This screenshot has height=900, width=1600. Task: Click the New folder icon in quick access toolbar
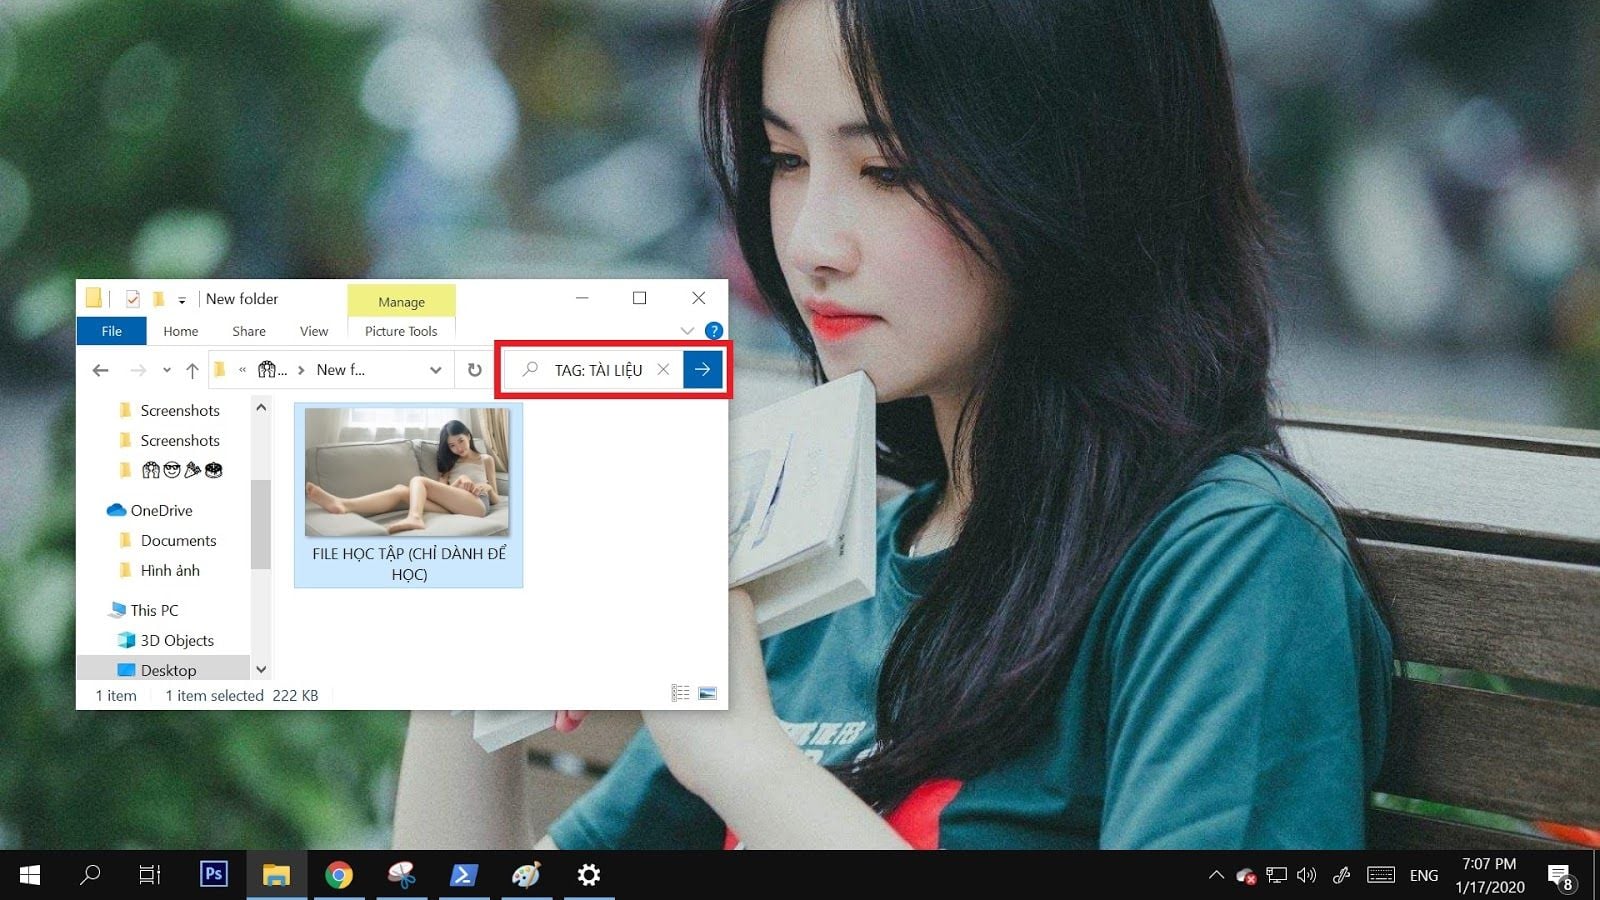coord(159,298)
